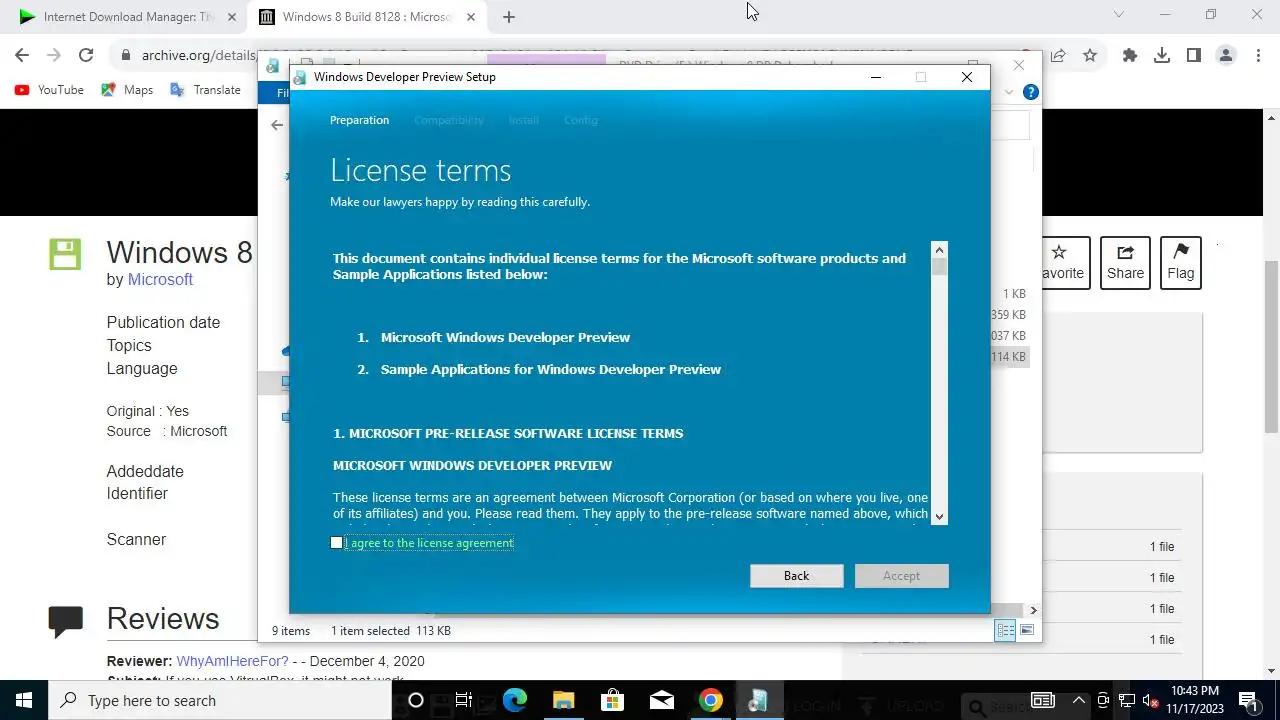Open Task View on the taskbar
Viewport: 1280px width, 720px height.
(464, 700)
